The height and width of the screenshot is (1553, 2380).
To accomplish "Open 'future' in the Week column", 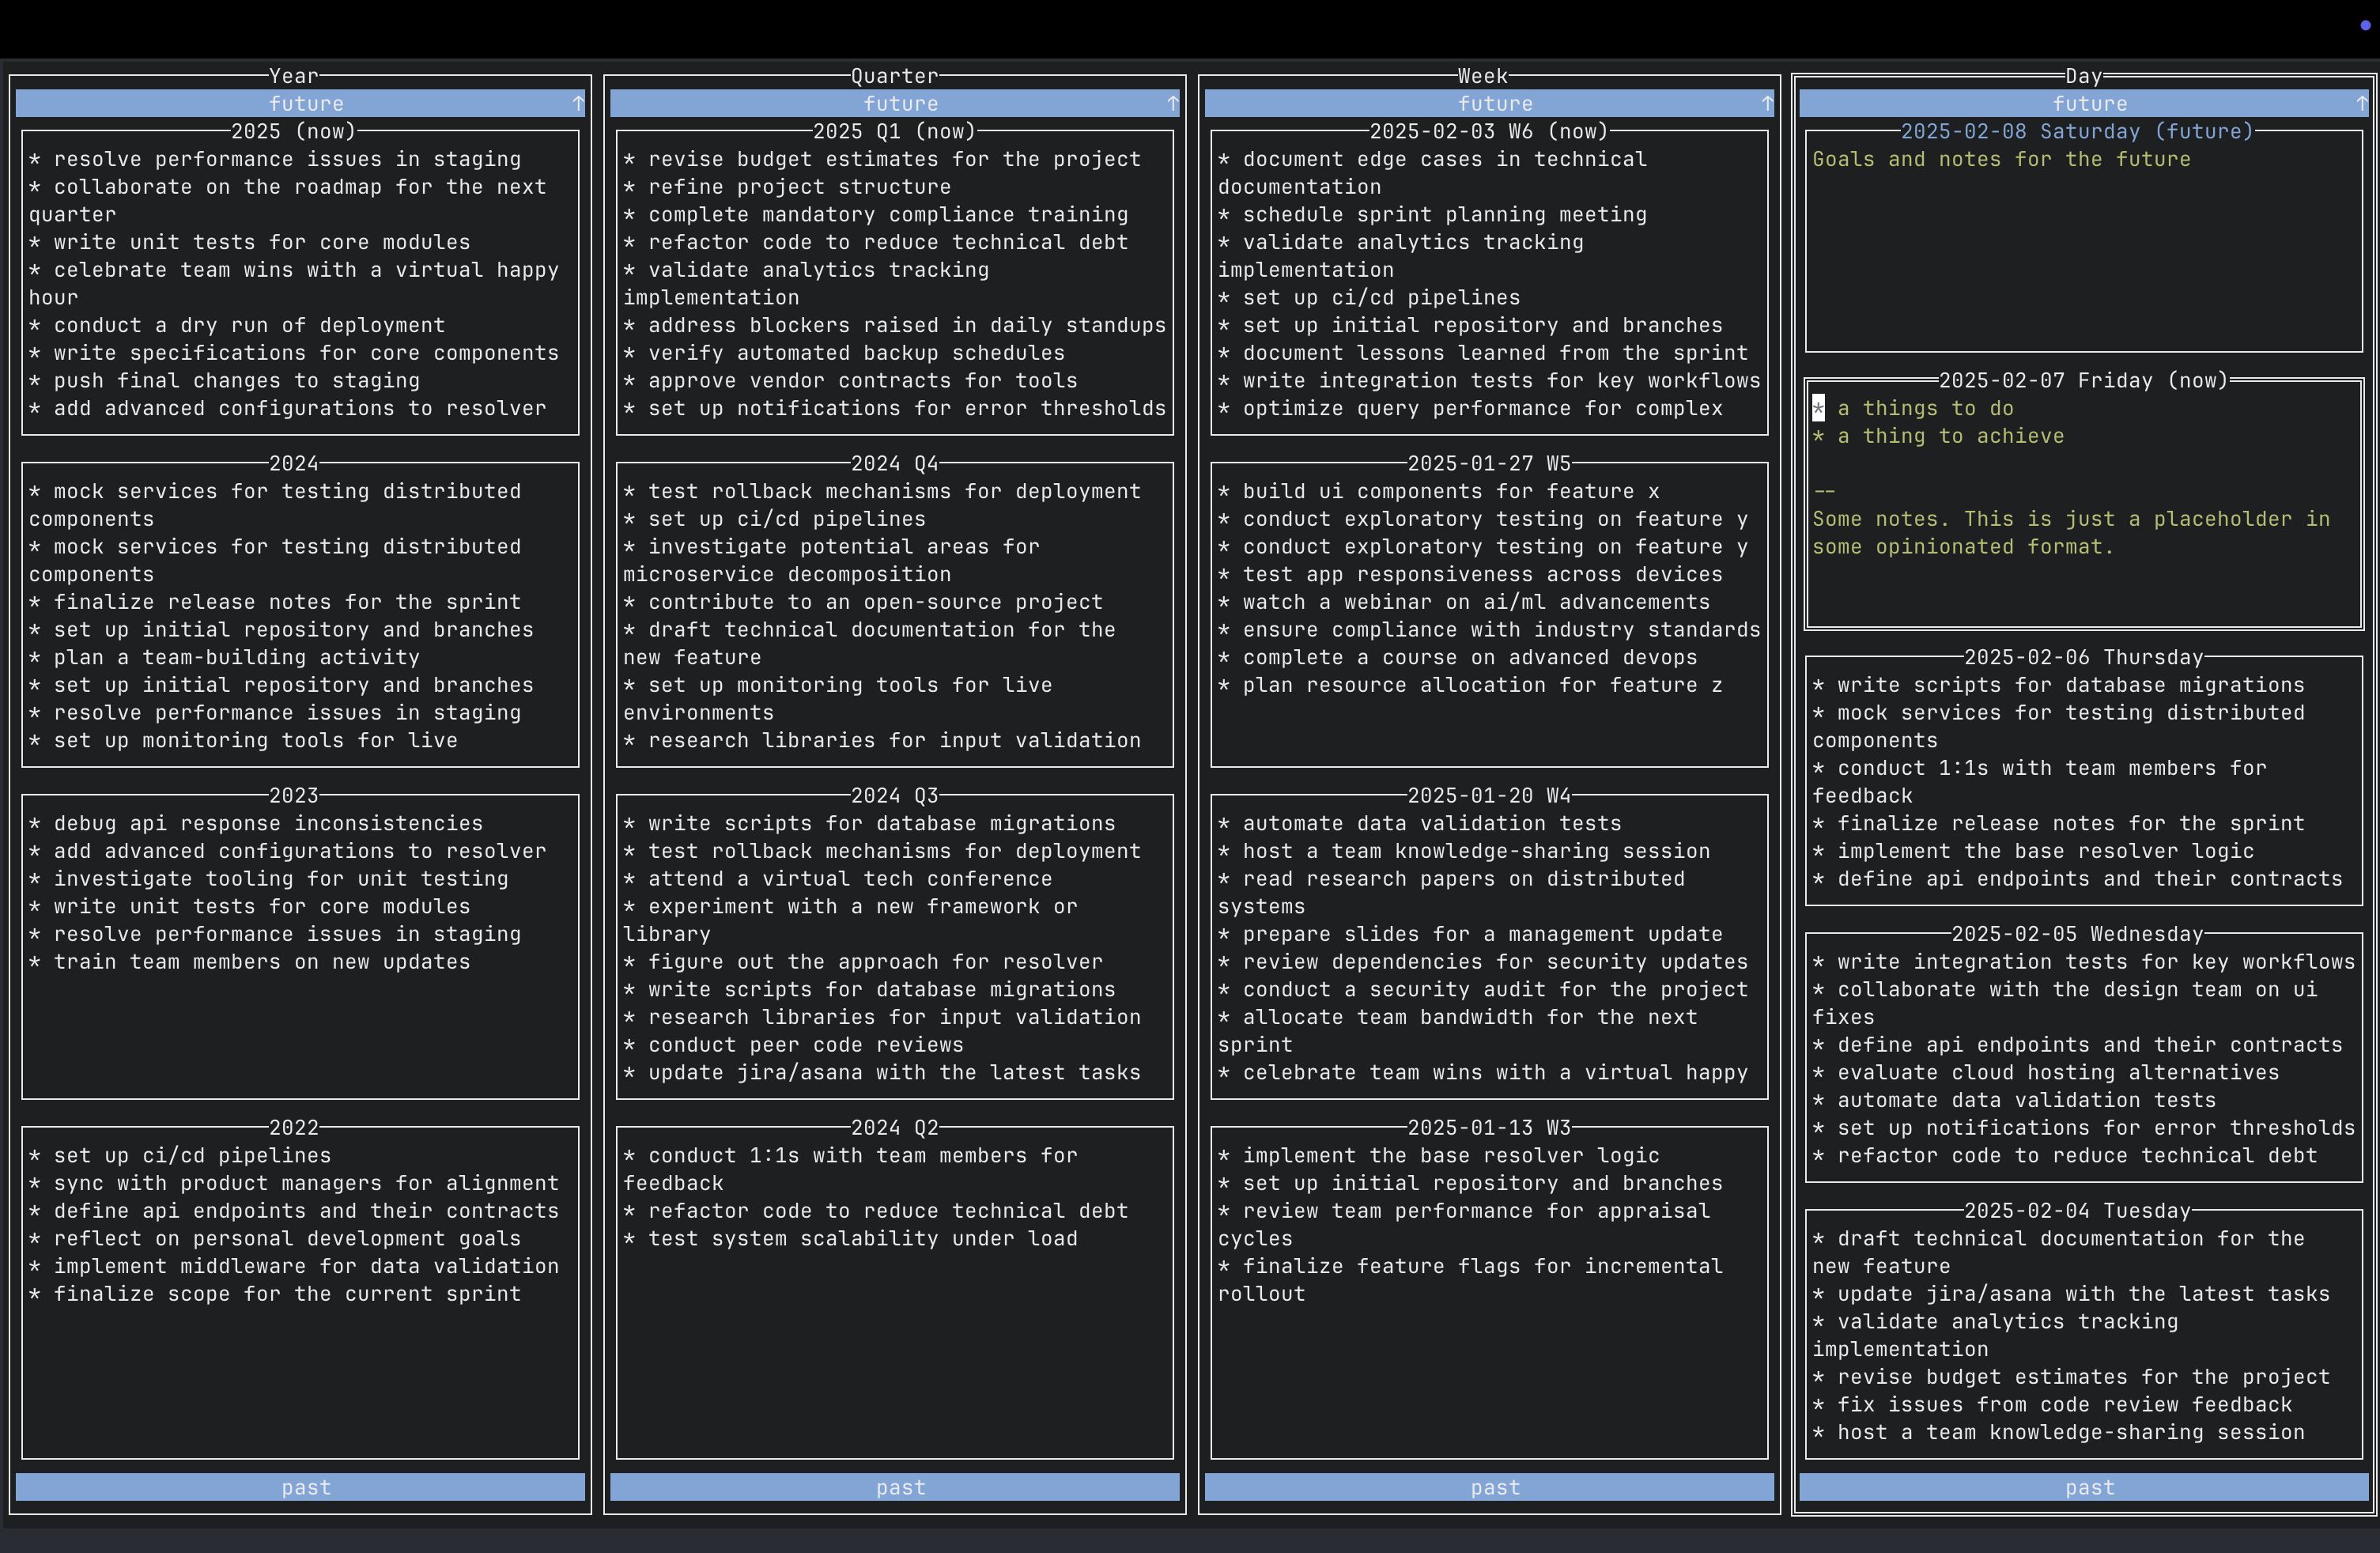I will click(1492, 103).
